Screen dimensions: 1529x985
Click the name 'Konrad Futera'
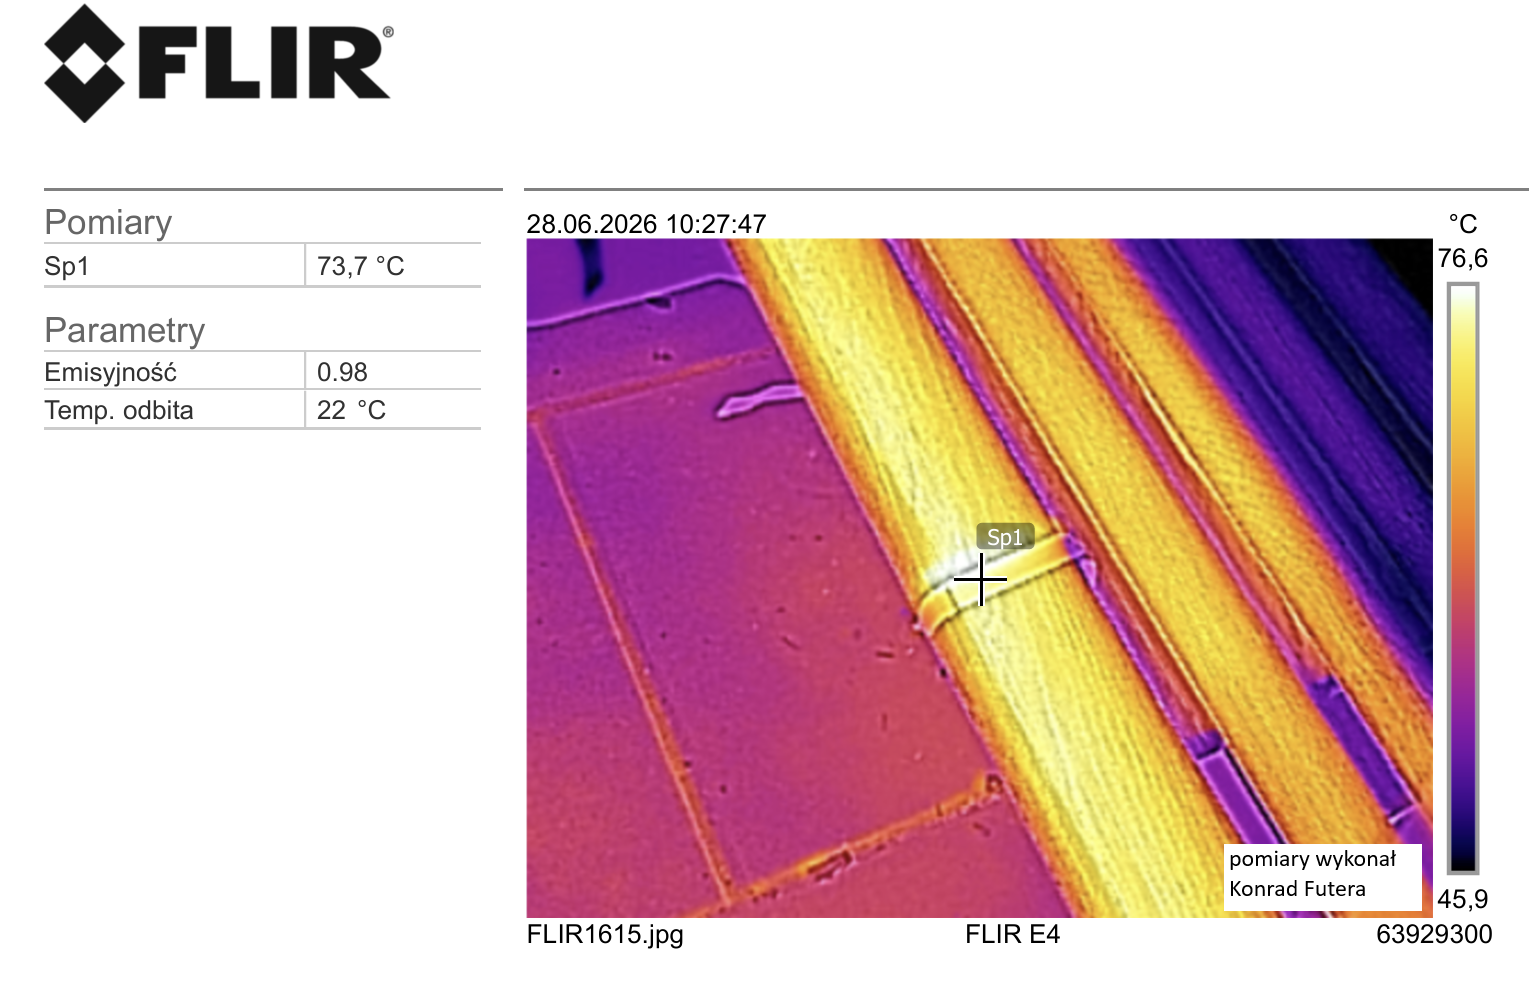(x=1297, y=889)
